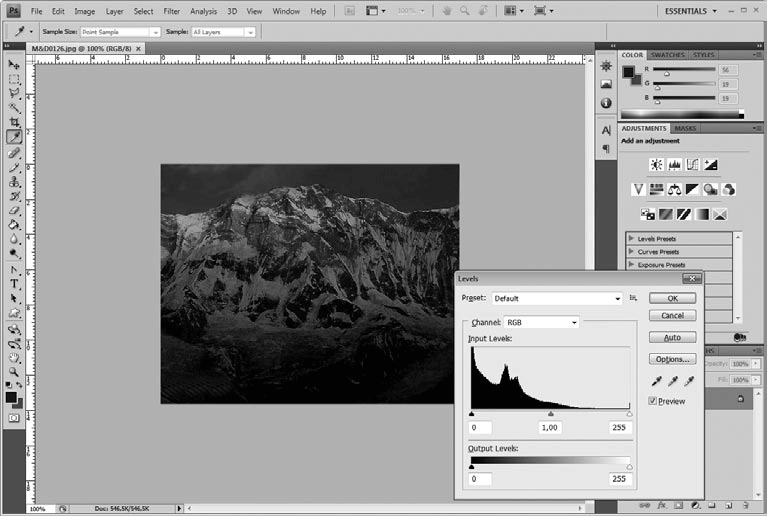Image resolution: width=767 pixels, height=516 pixels.
Task: Click the white point eyedropper in Levels
Action: (689, 381)
